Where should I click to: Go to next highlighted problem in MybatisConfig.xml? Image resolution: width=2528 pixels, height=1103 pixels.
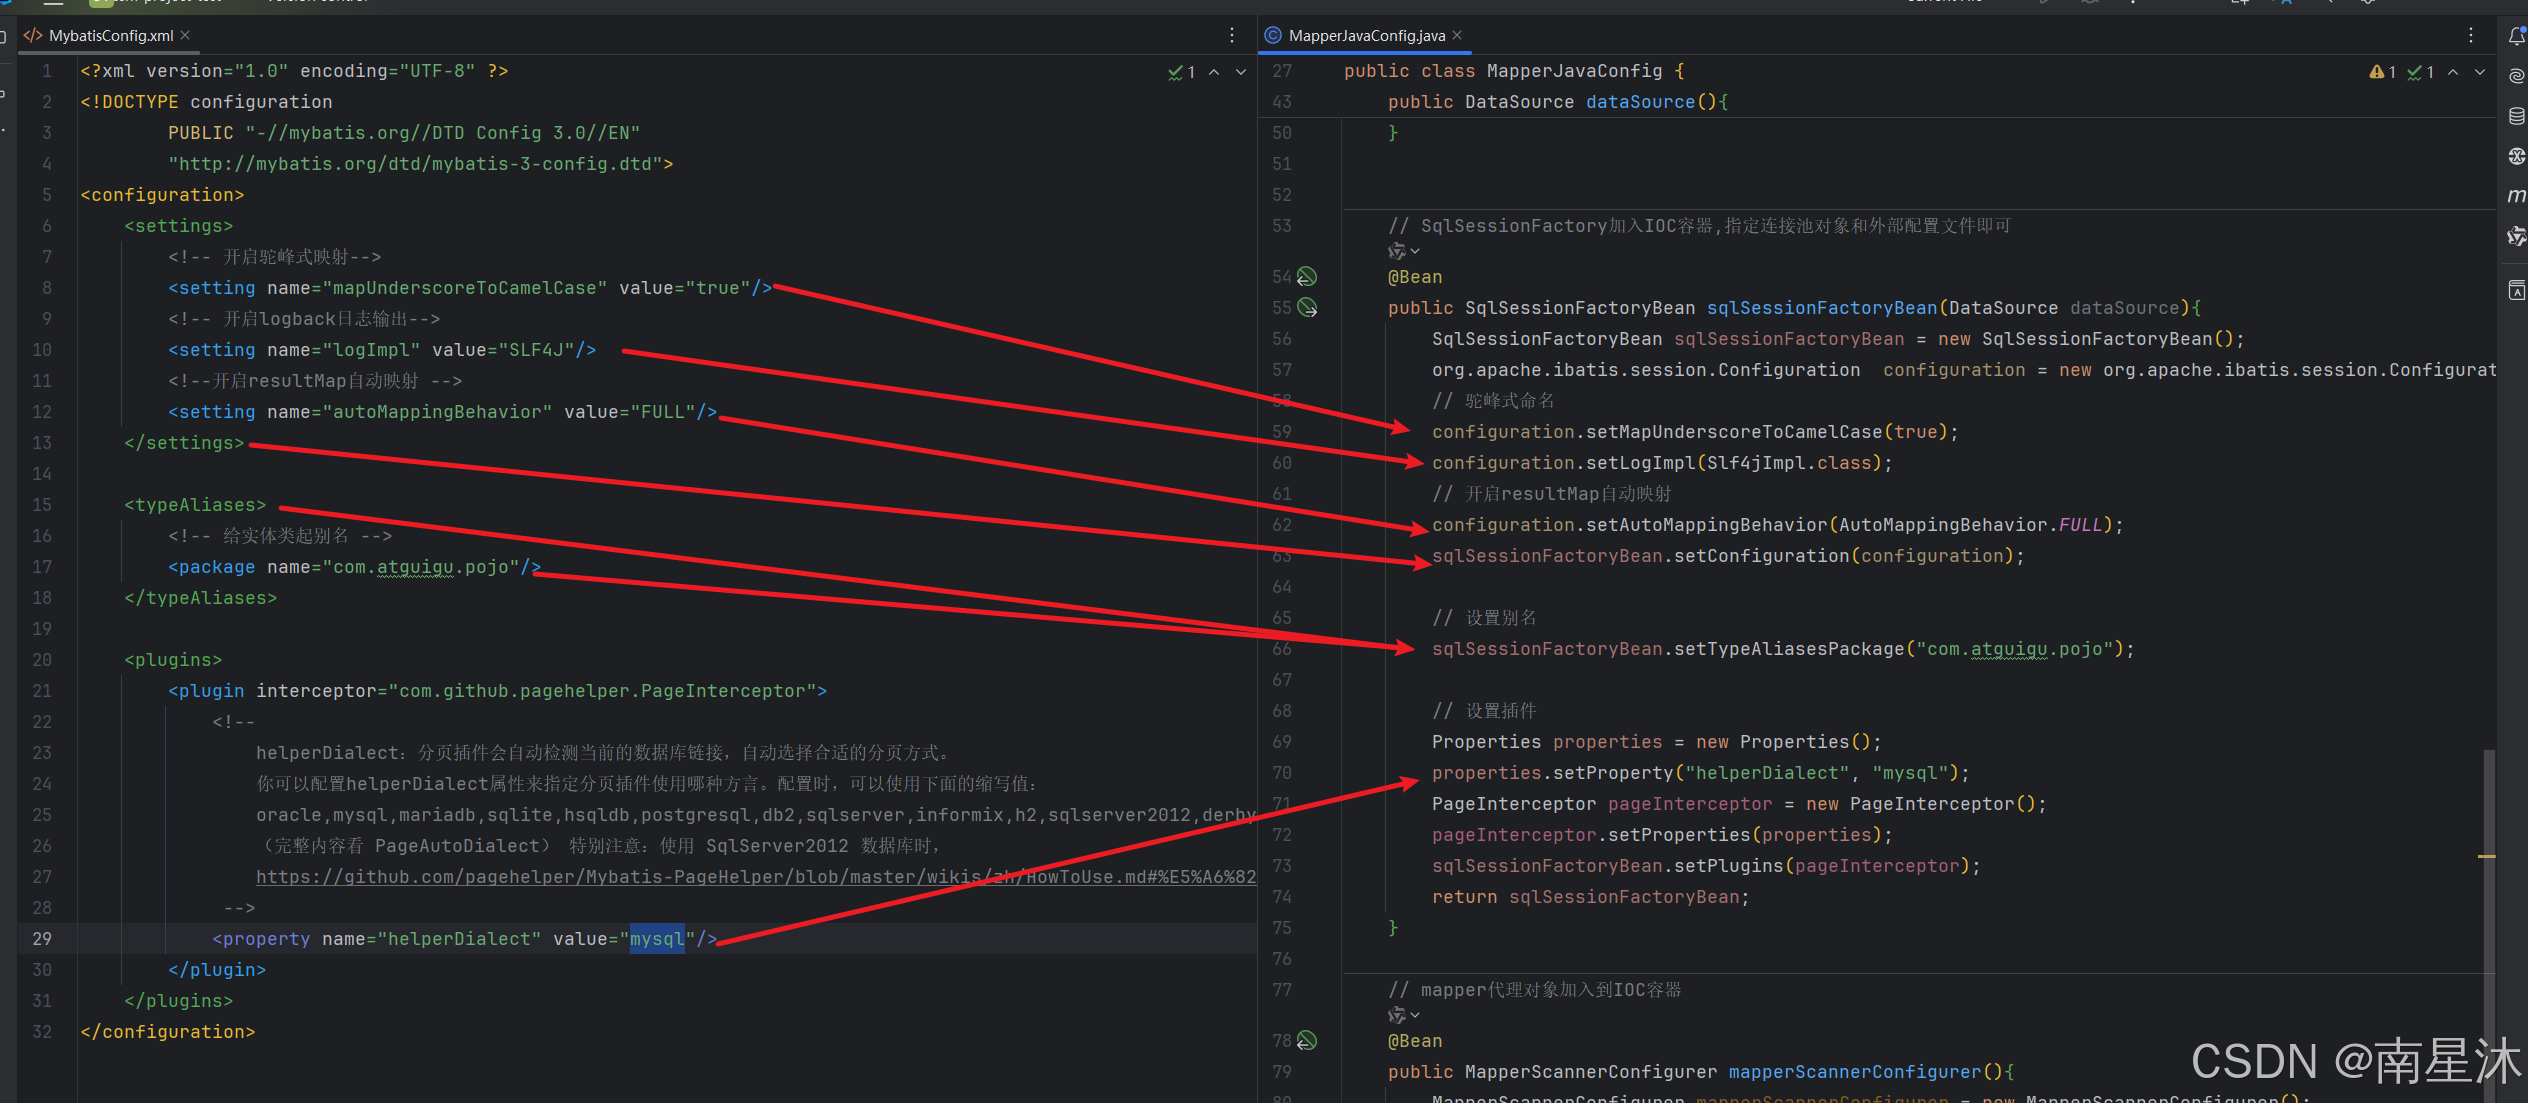click(x=1241, y=72)
